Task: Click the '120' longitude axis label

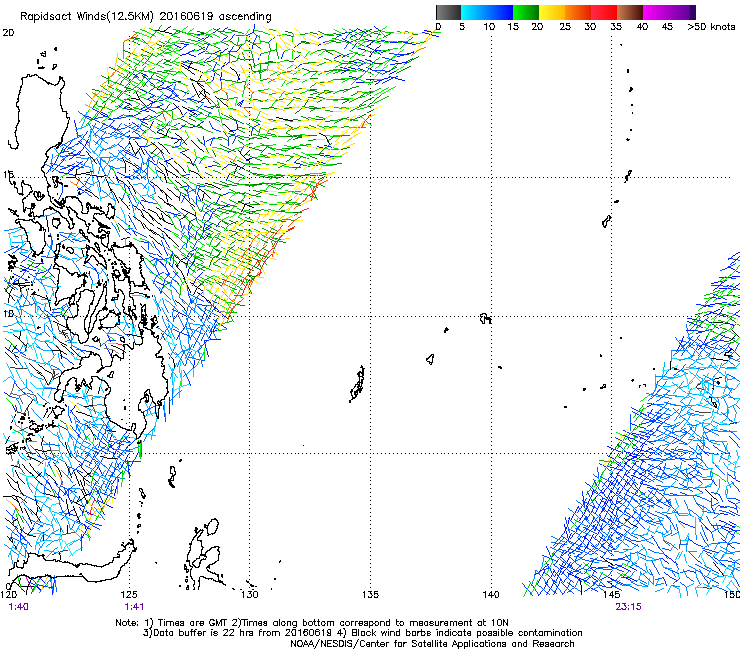Action: [8, 595]
